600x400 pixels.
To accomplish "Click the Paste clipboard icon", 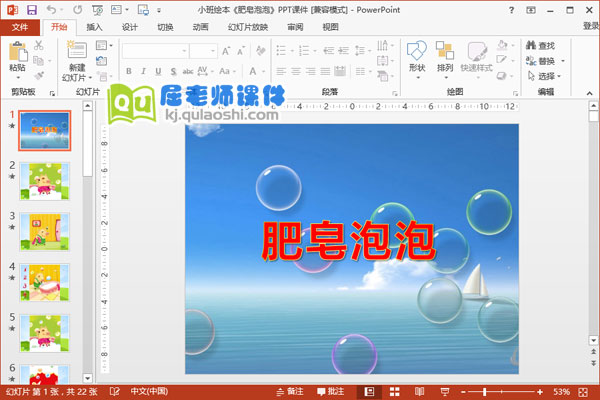I will (x=18, y=52).
